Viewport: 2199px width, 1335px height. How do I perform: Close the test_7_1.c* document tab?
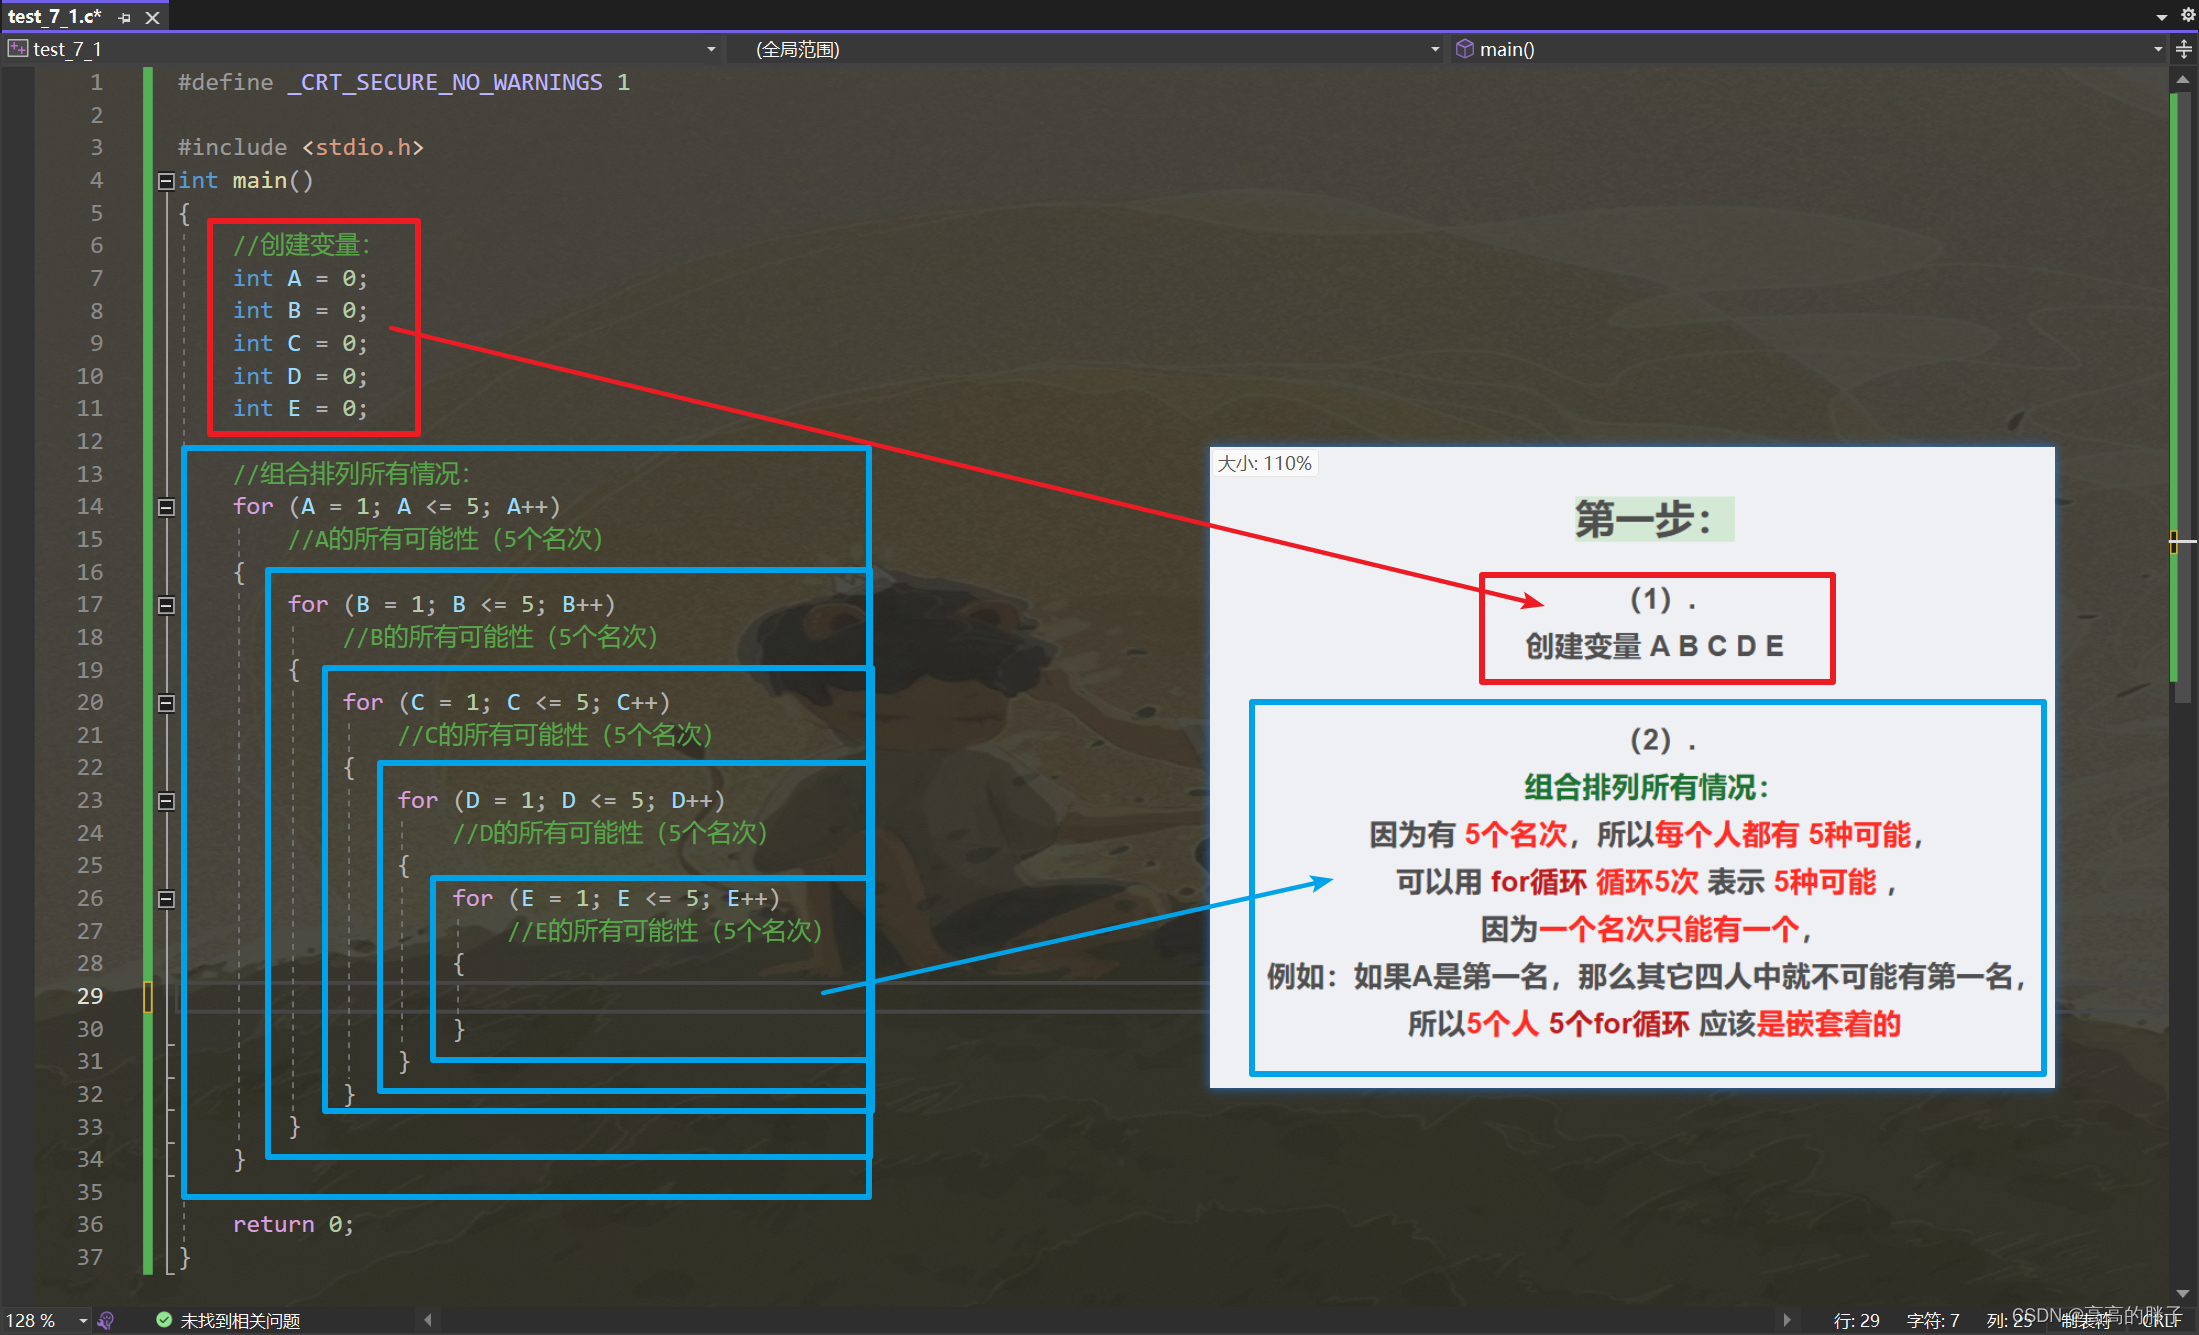[x=152, y=18]
